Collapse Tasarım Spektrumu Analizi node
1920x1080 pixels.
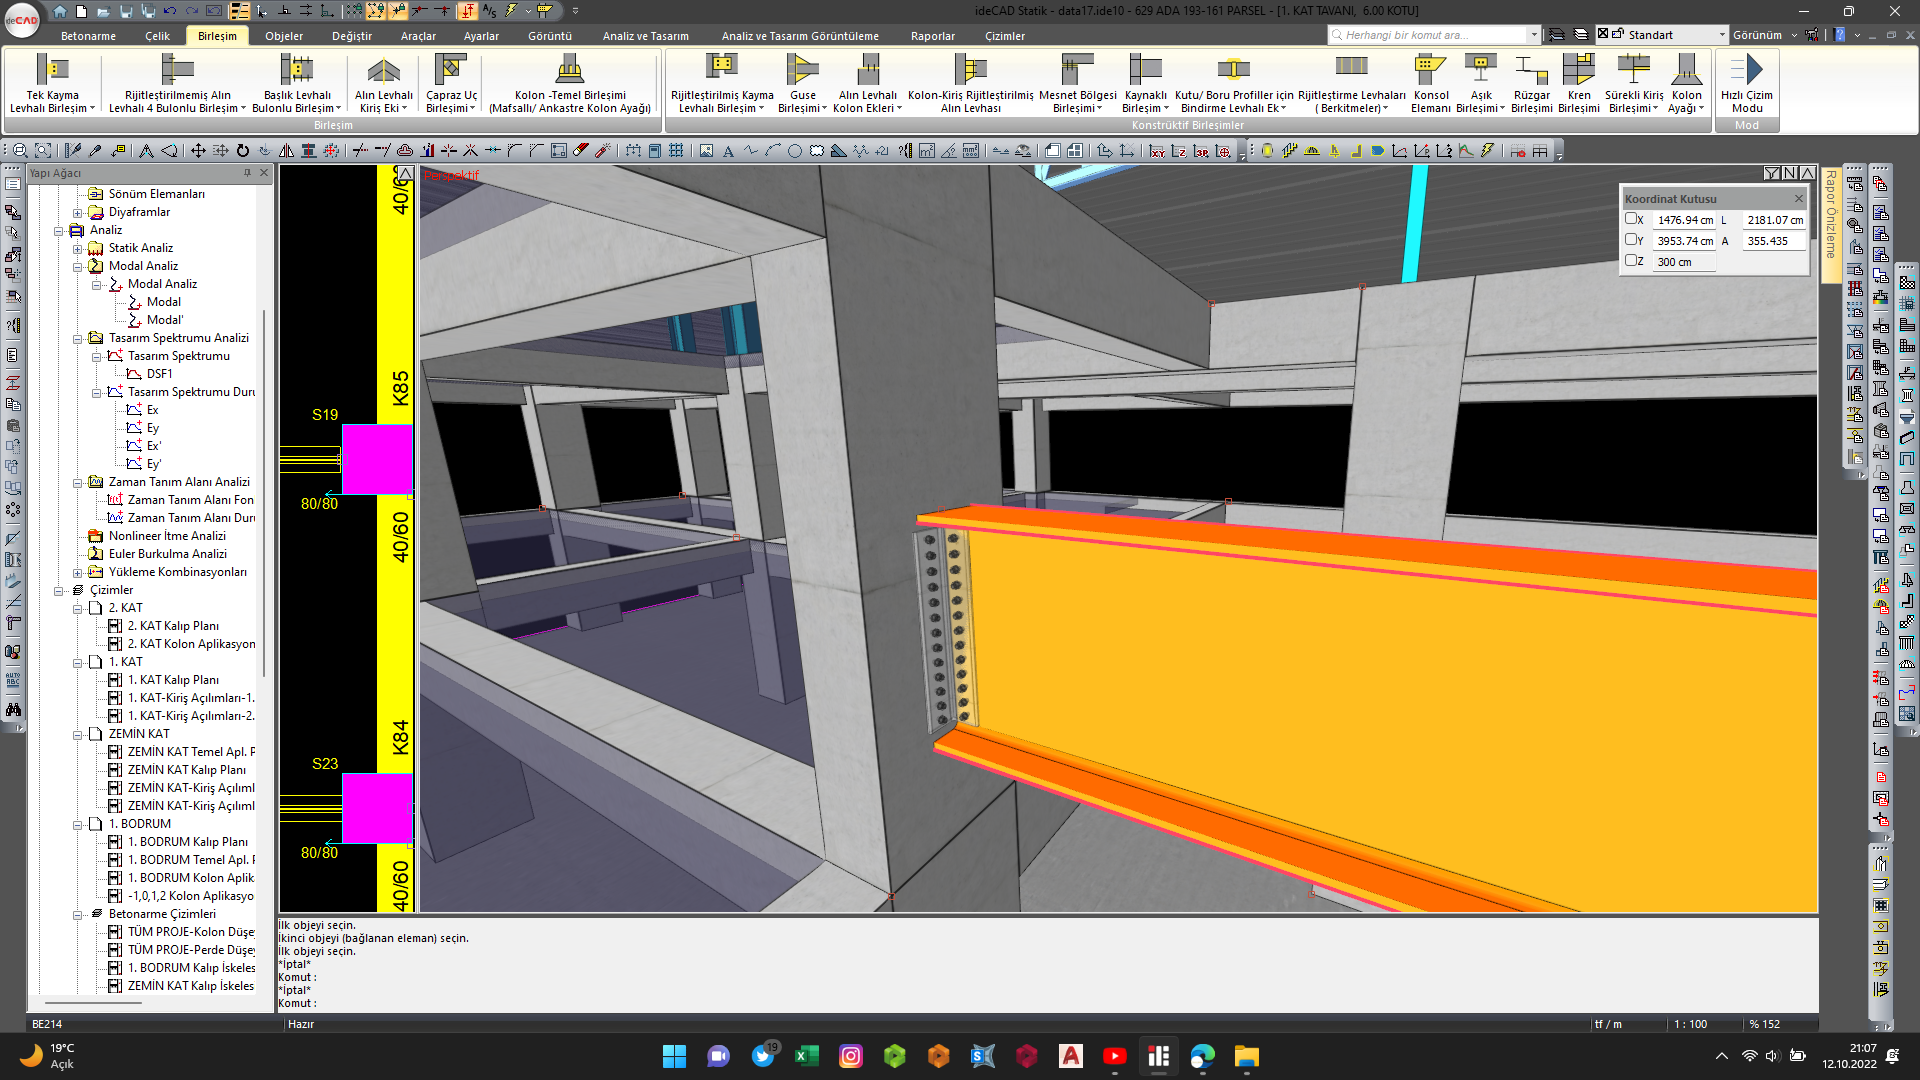(x=77, y=339)
